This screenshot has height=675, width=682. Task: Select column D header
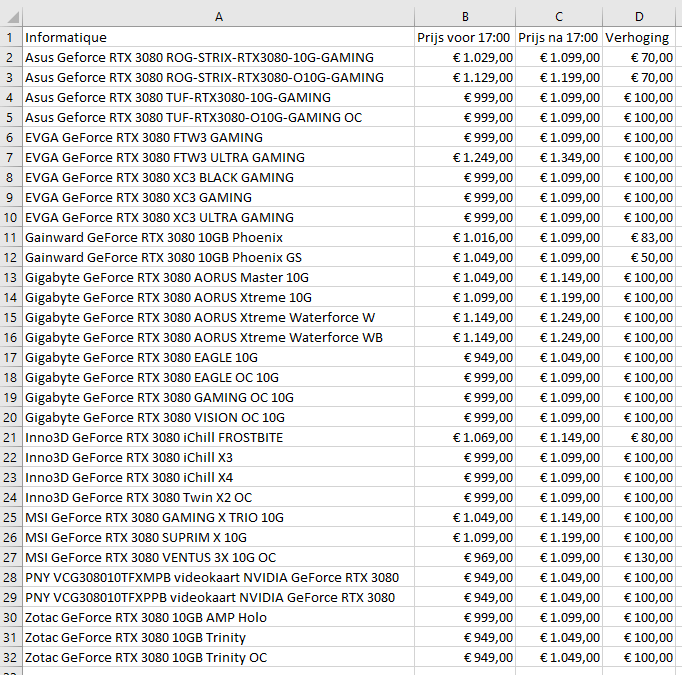point(639,17)
